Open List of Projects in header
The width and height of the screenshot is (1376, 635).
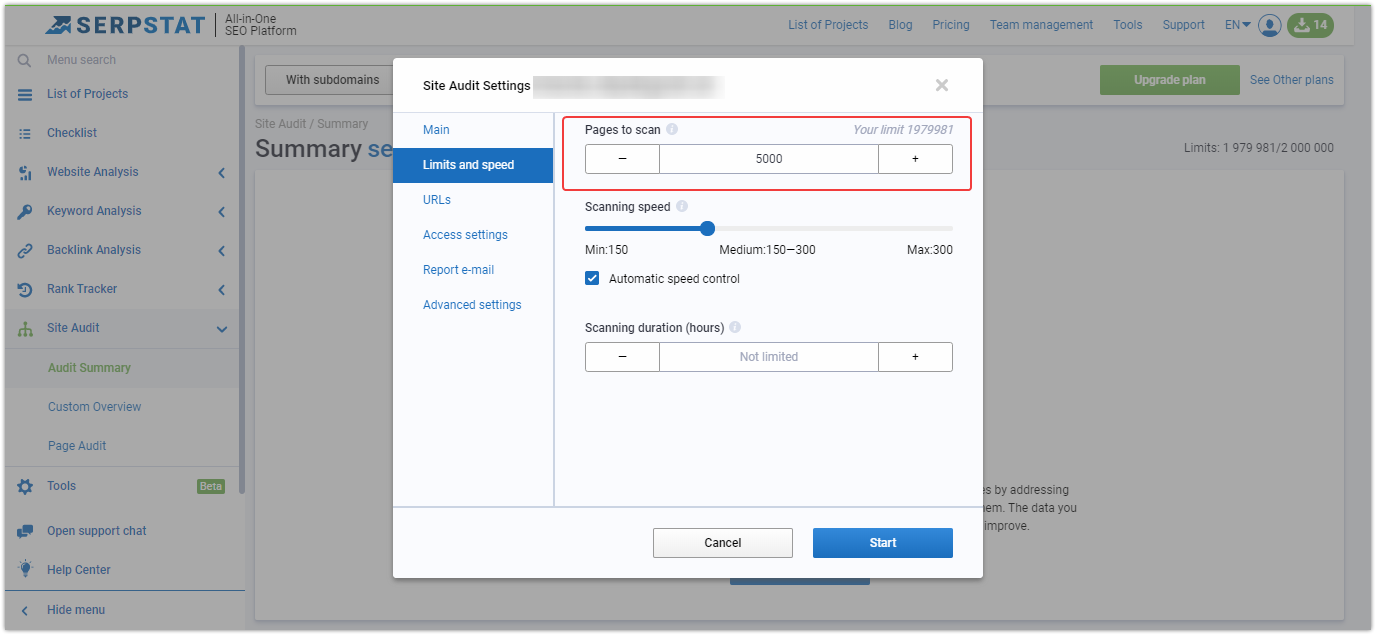[x=828, y=25]
